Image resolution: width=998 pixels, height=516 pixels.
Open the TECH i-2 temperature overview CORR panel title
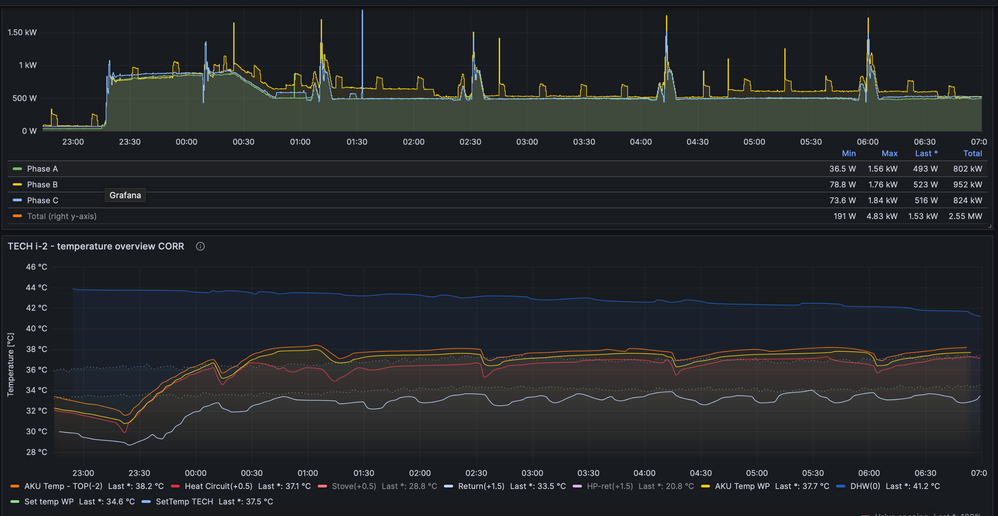[x=96, y=246]
